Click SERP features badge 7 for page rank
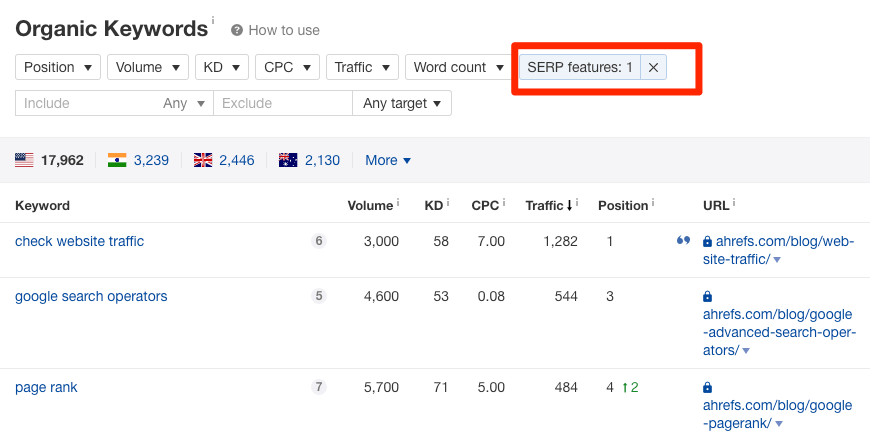The height and width of the screenshot is (441, 870). tap(319, 387)
